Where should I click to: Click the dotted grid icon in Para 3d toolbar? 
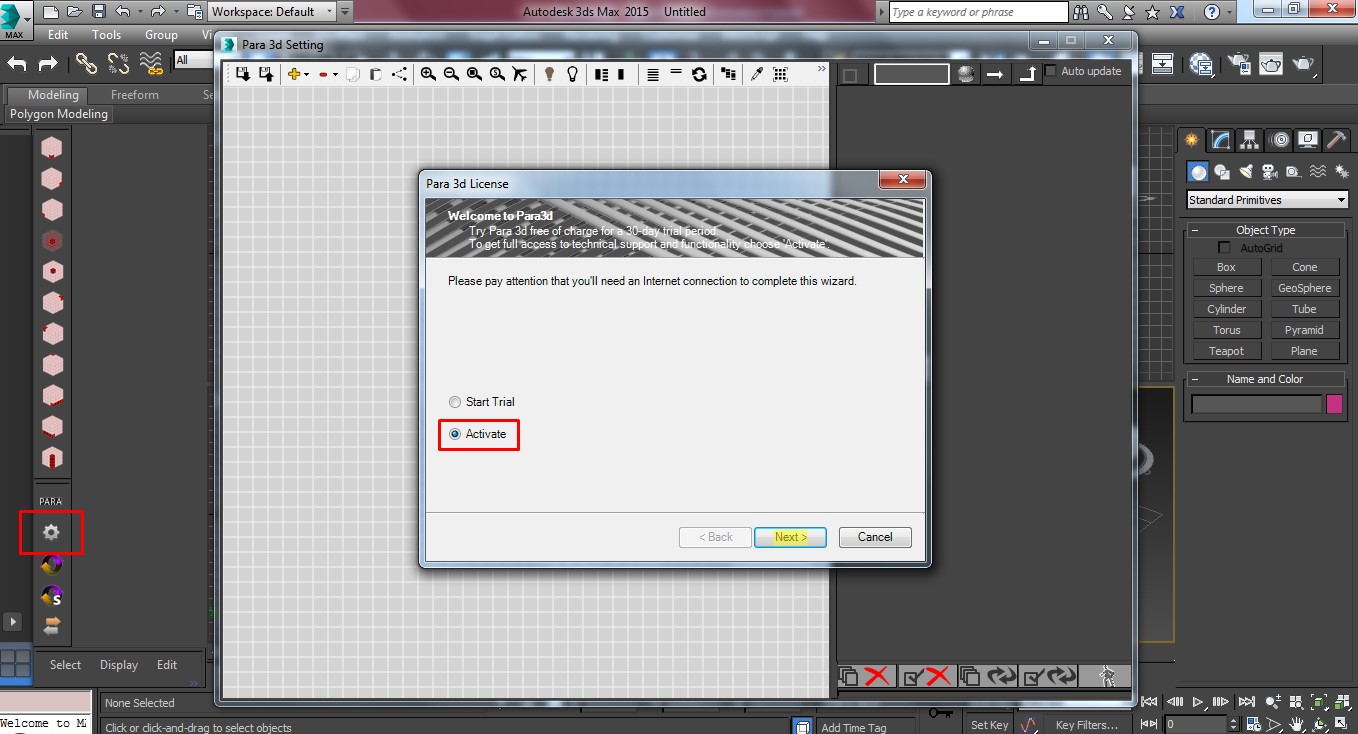(x=780, y=74)
